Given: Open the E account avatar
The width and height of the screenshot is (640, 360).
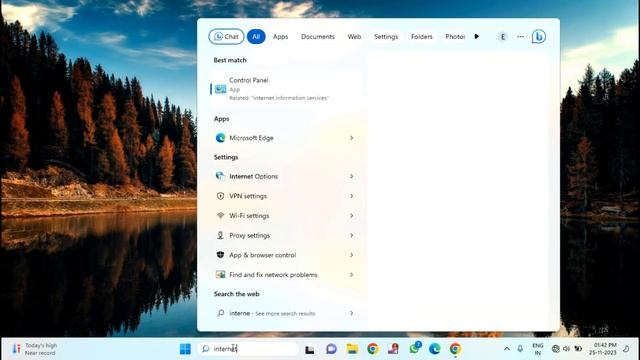Looking at the screenshot, I should (x=503, y=37).
